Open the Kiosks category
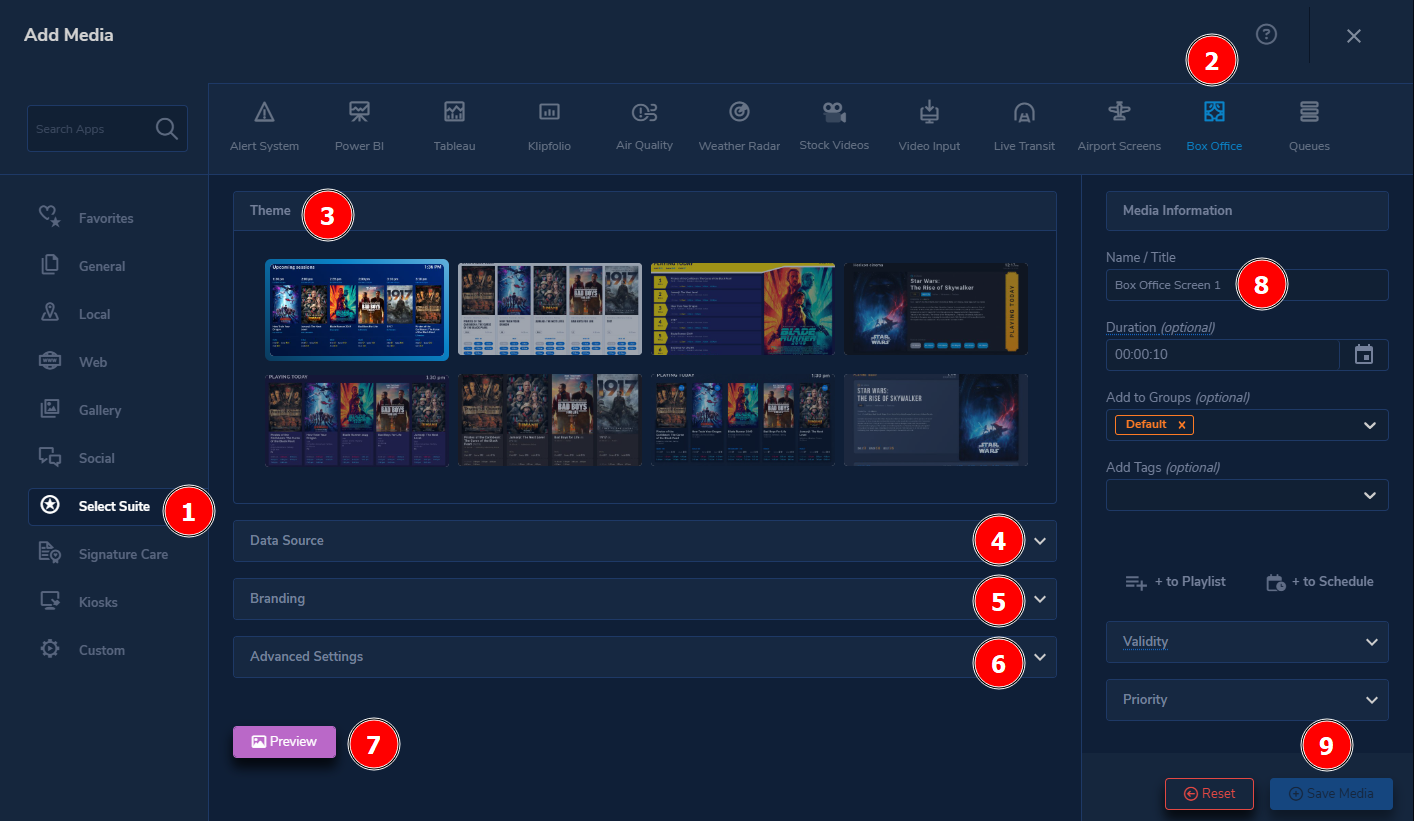 coord(78,602)
